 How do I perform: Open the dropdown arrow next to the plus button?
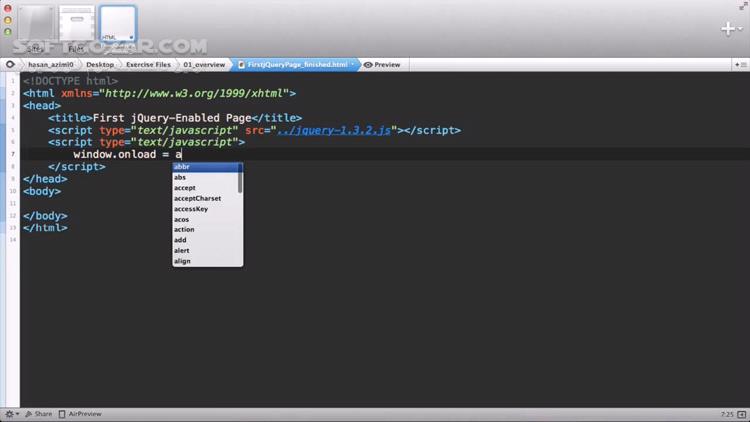pos(740,29)
